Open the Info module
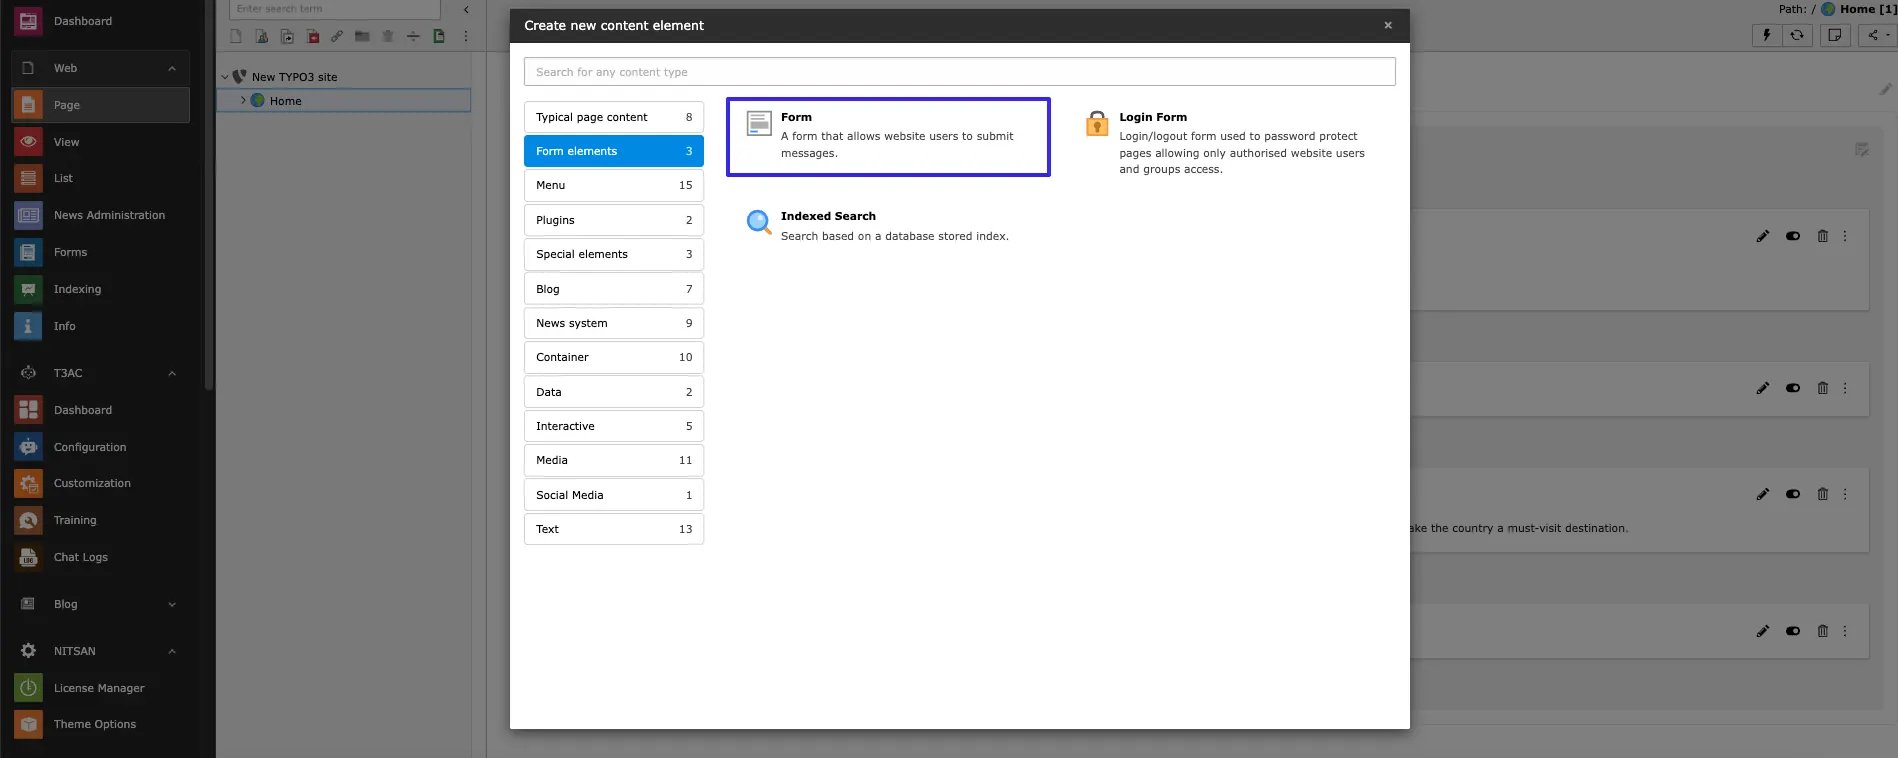1898x758 pixels. (100, 326)
